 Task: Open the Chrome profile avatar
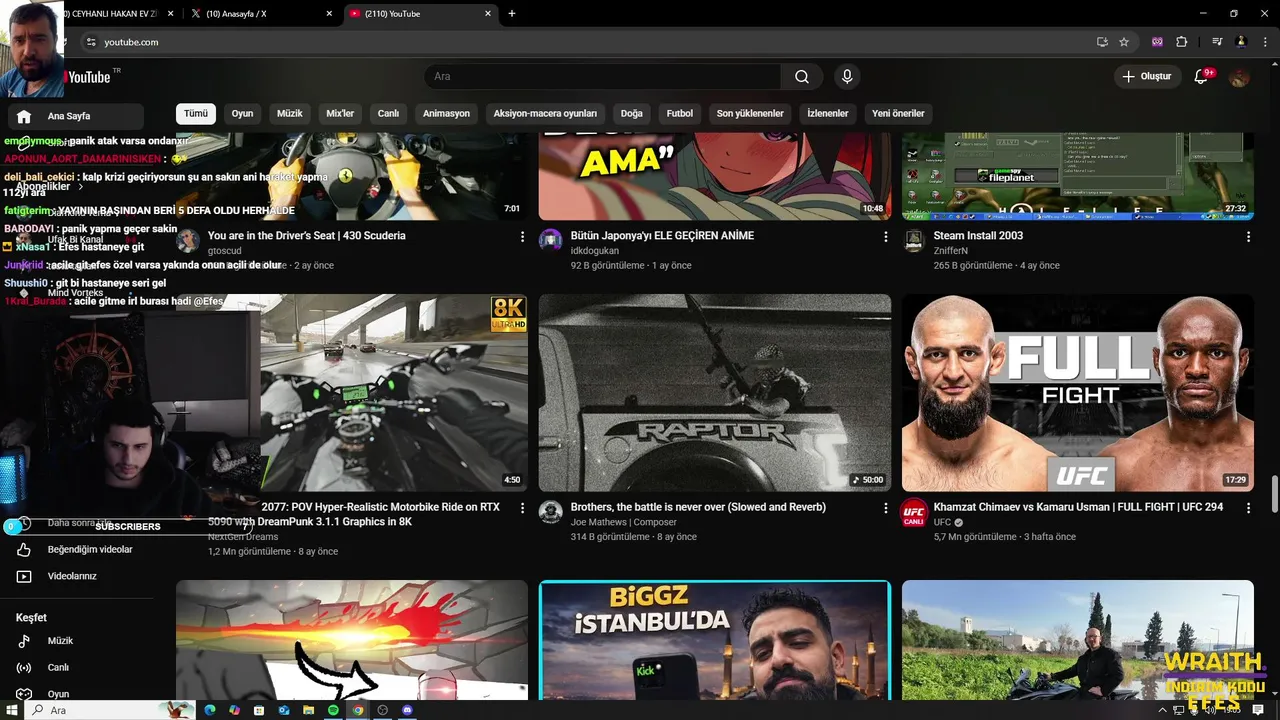1241,42
